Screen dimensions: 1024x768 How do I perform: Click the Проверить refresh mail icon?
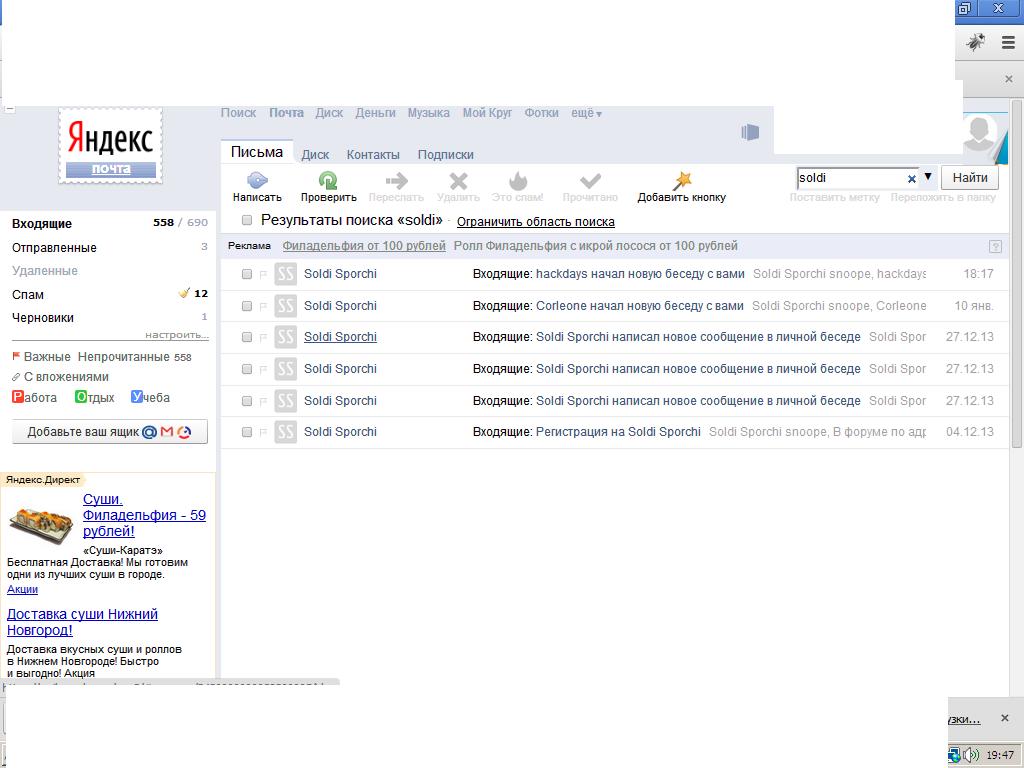click(328, 180)
